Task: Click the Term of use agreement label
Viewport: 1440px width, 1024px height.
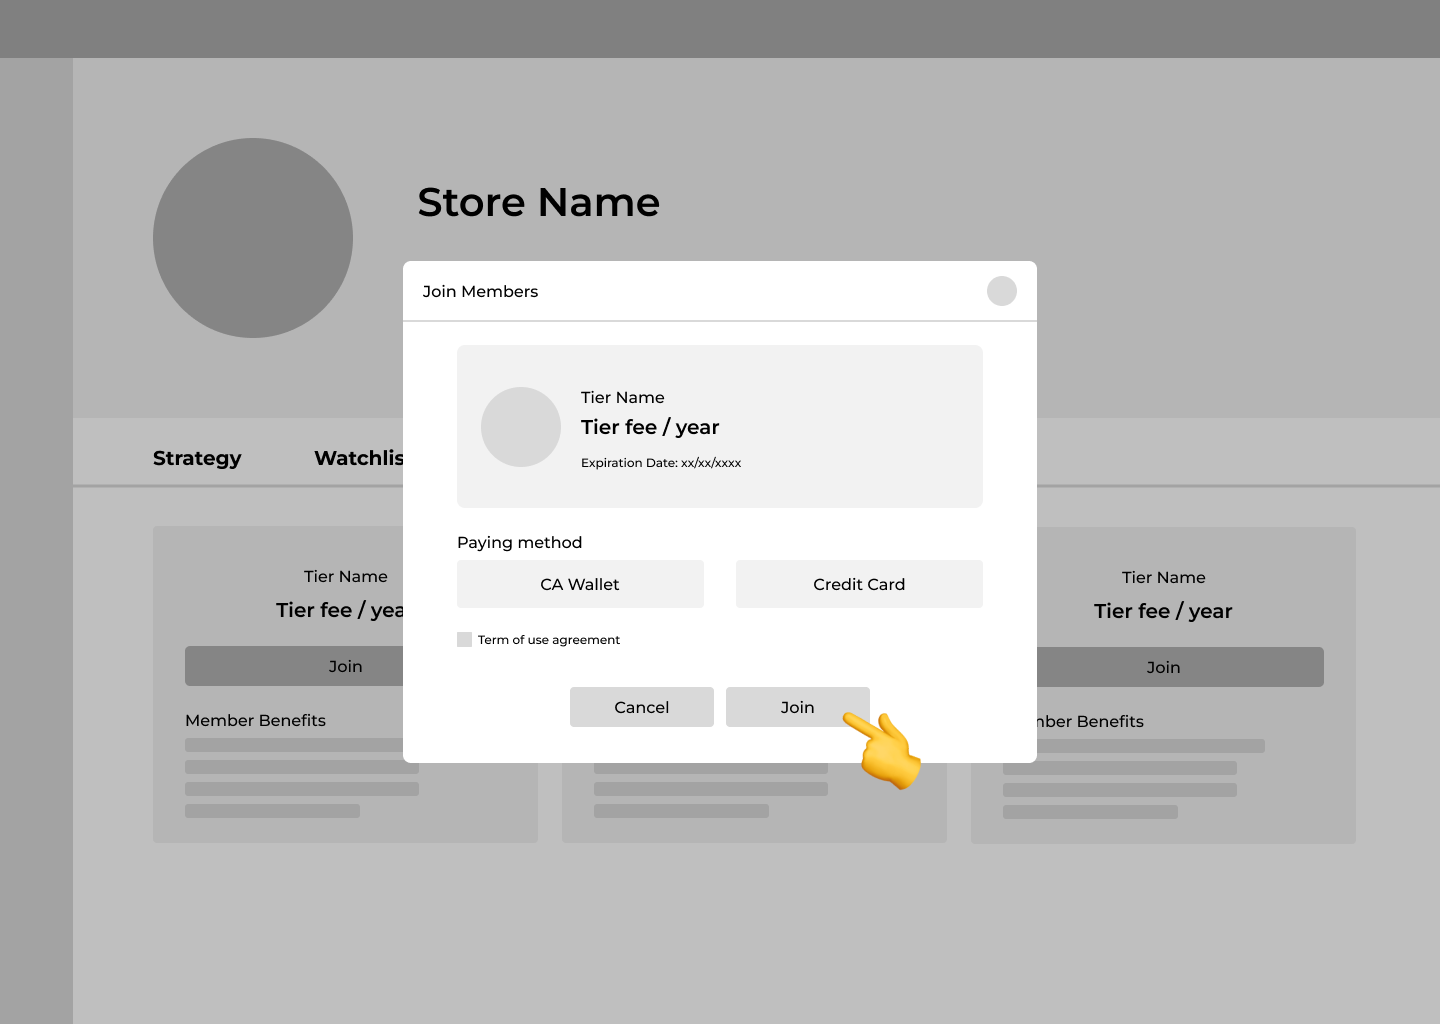Action: 548,640
